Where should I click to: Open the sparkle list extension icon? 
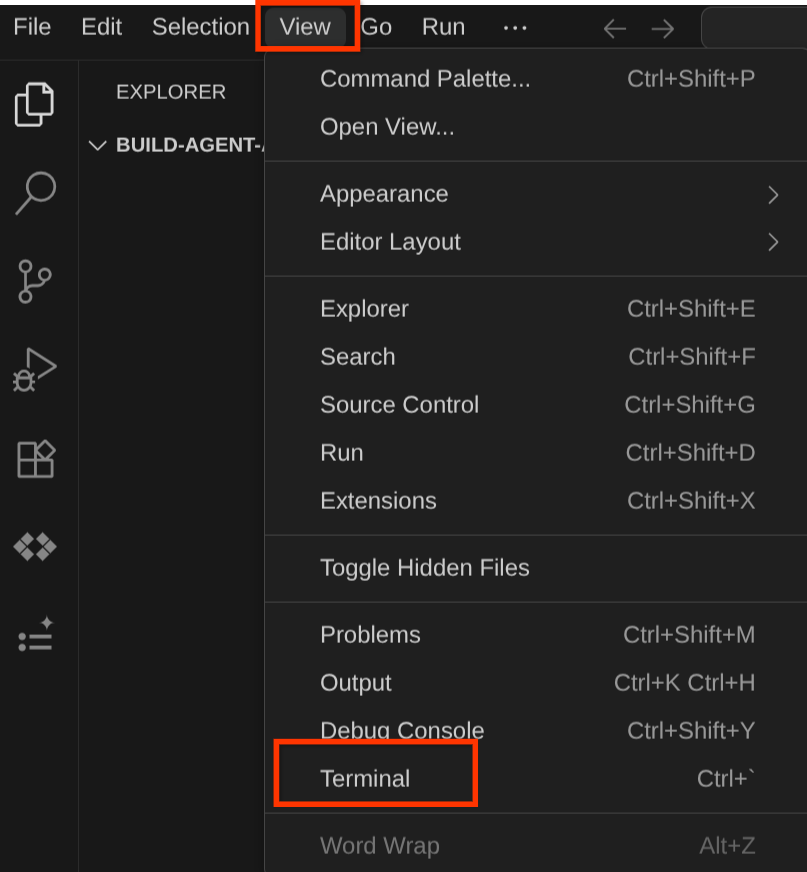(x=36, y=634)
